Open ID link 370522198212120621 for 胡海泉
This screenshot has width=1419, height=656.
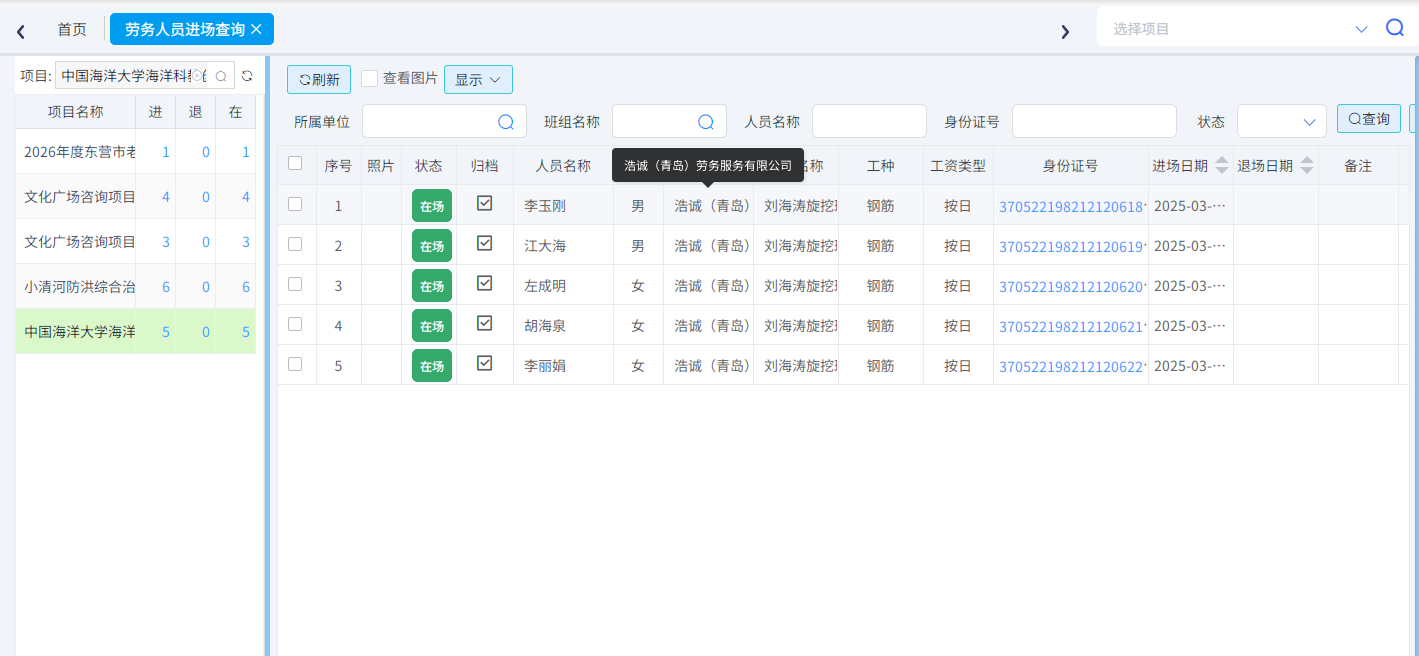[x=1071, y=326]
